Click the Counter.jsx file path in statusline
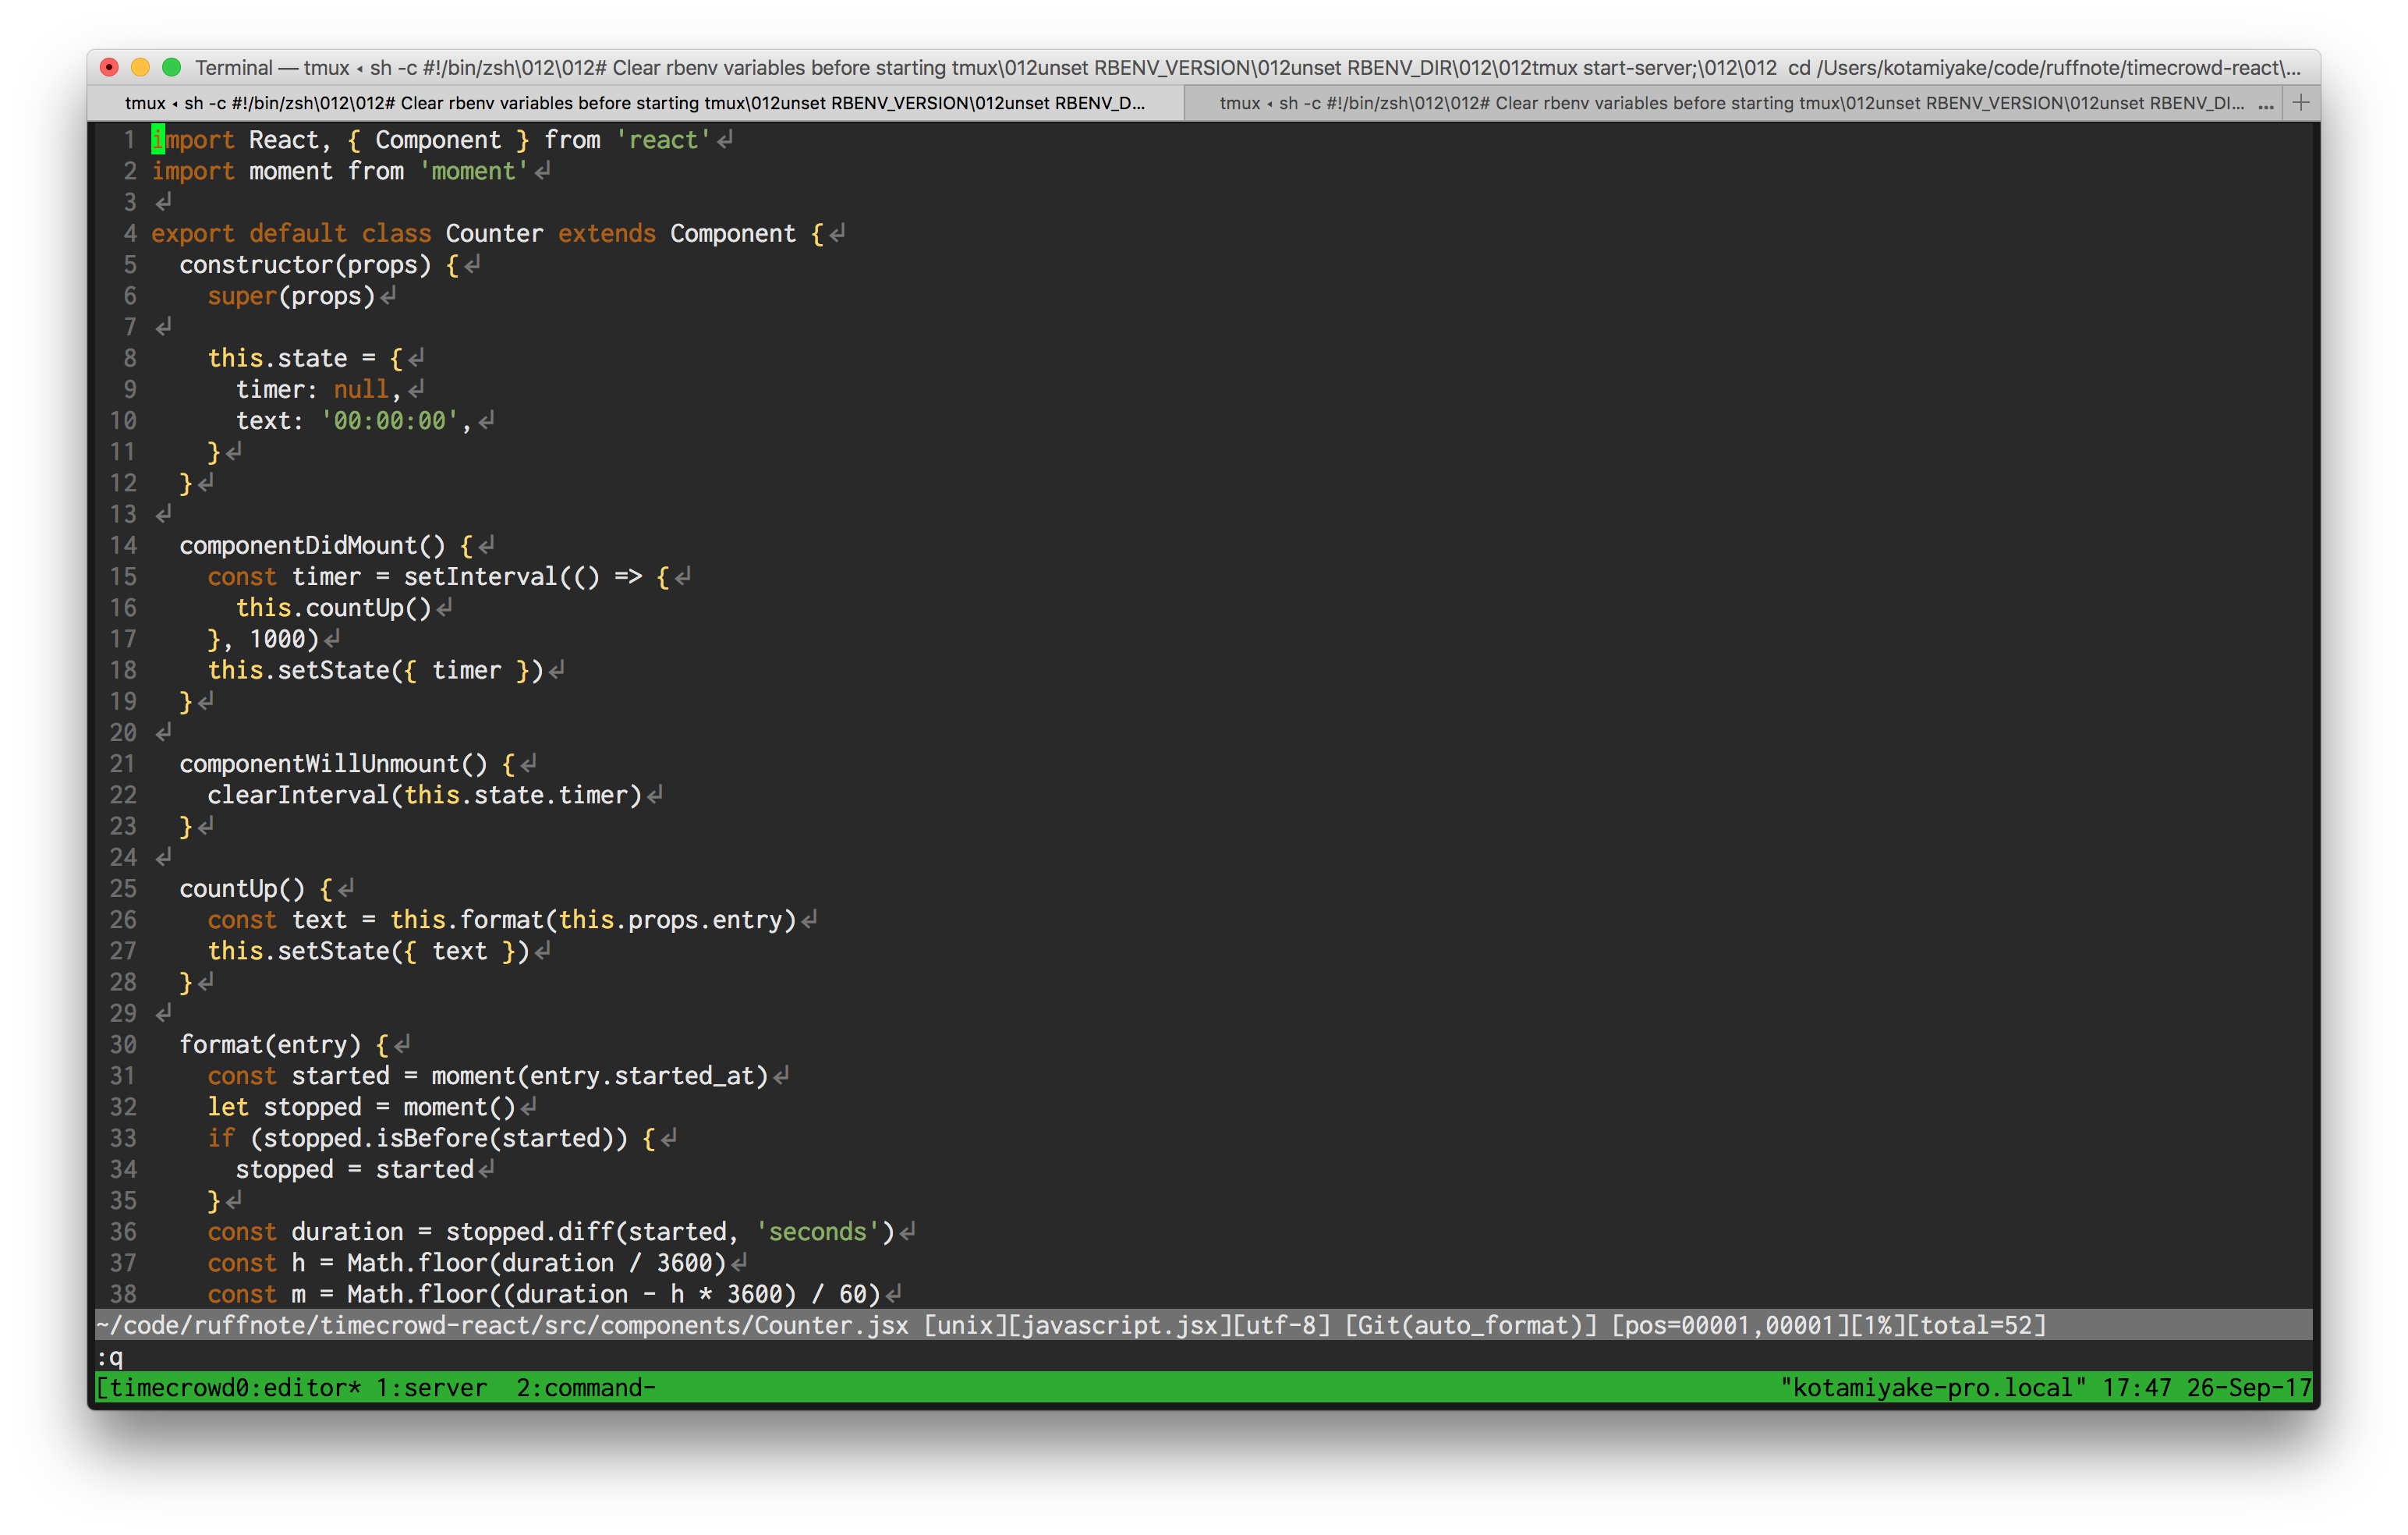Screen dimensions: 2408x1535 502,1325
